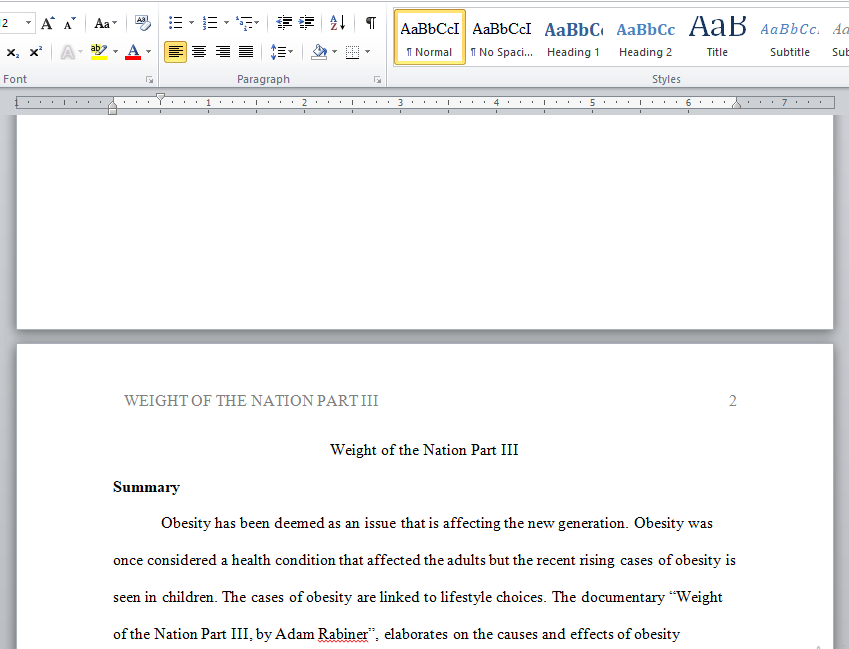
Task: Click the page number 2 in header
Action: (x=733, y=401)
